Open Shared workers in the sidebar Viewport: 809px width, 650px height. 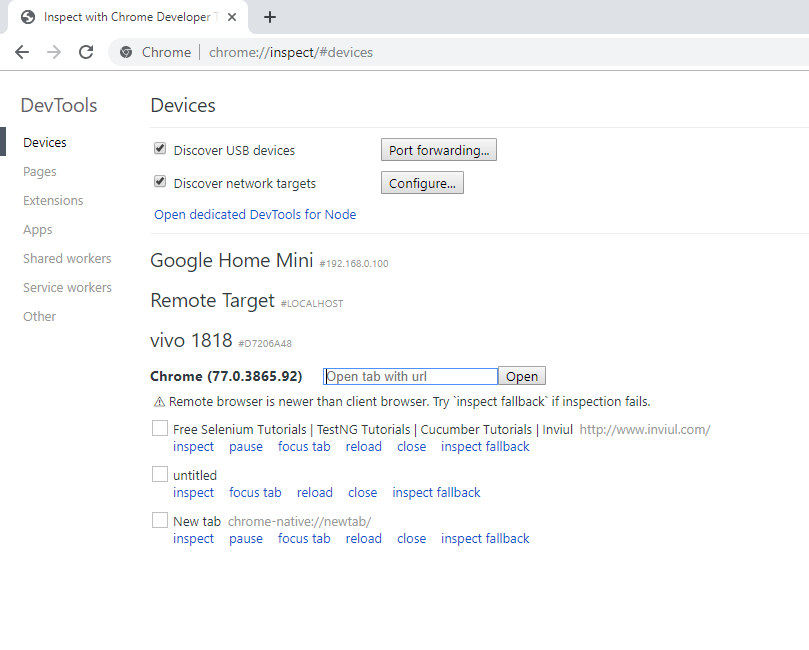point(67,258)
